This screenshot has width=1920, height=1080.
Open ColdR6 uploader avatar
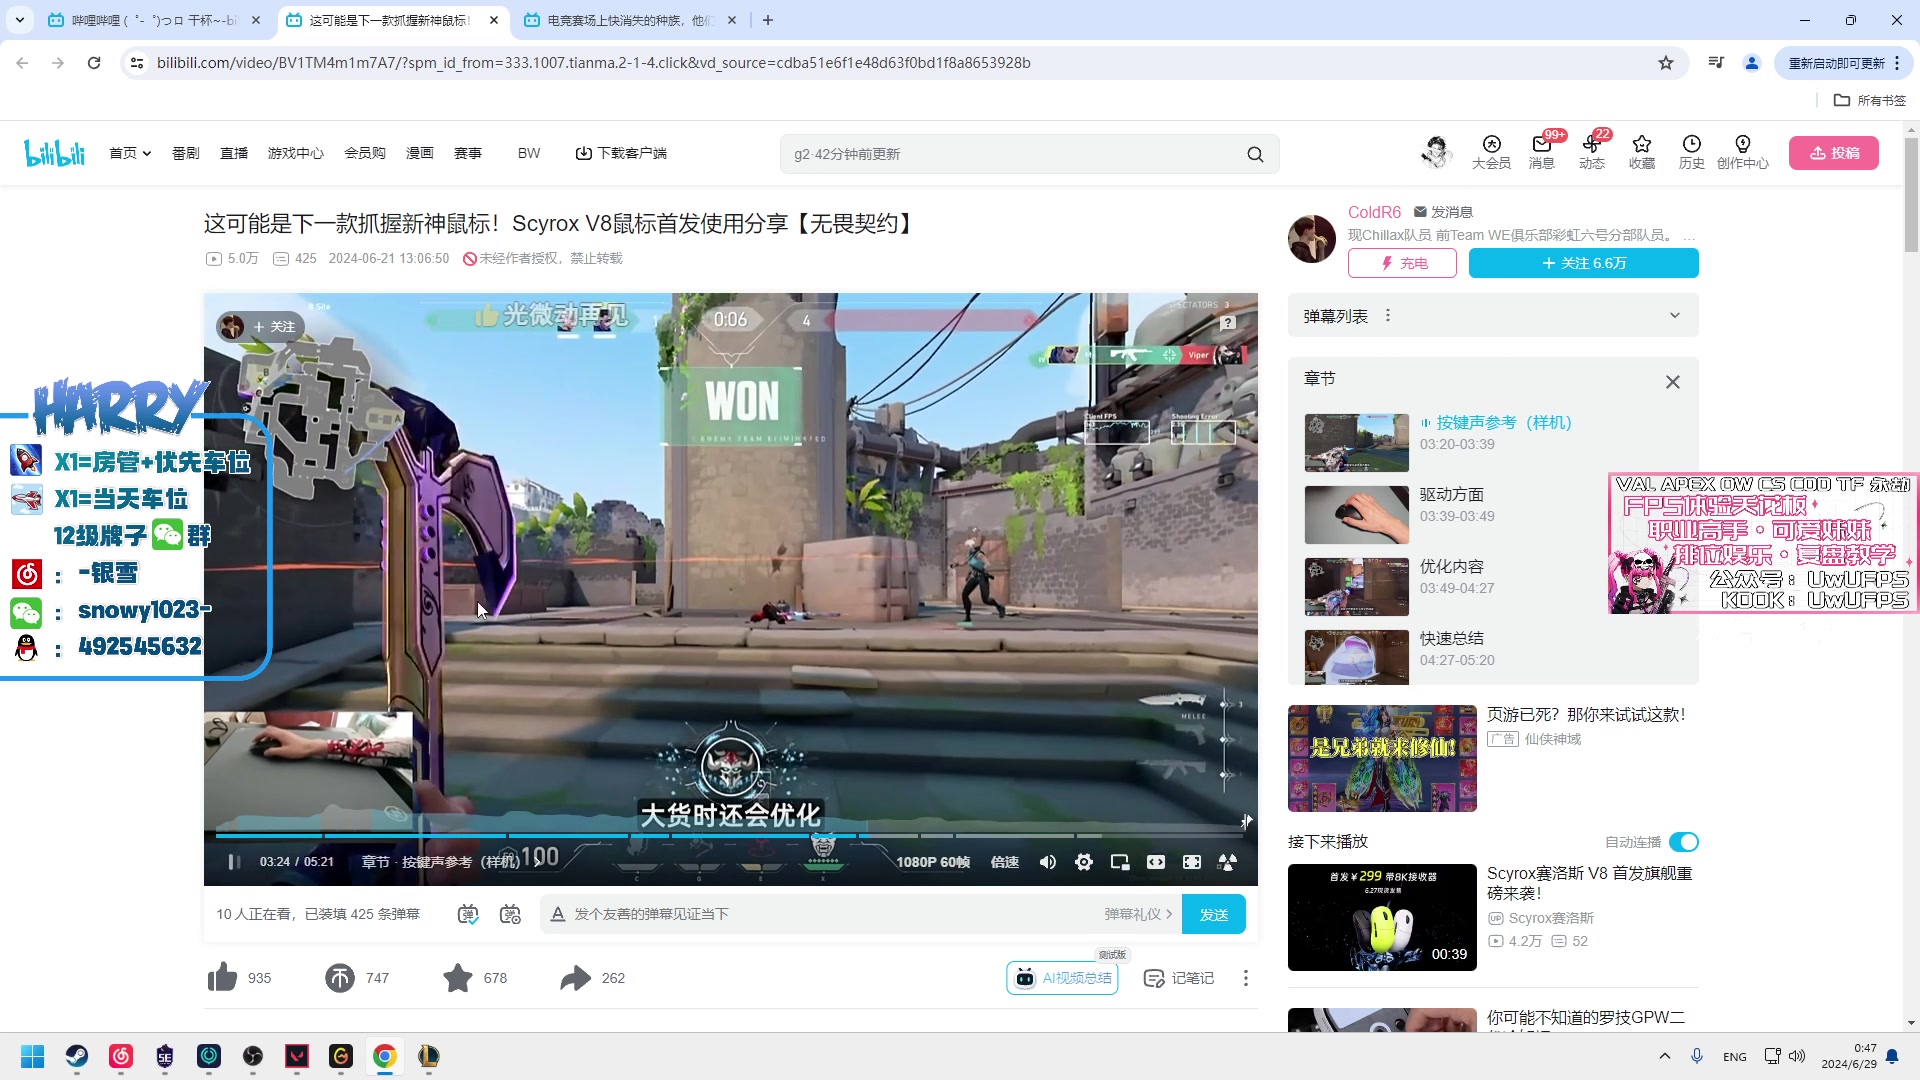click(1312, 239)
